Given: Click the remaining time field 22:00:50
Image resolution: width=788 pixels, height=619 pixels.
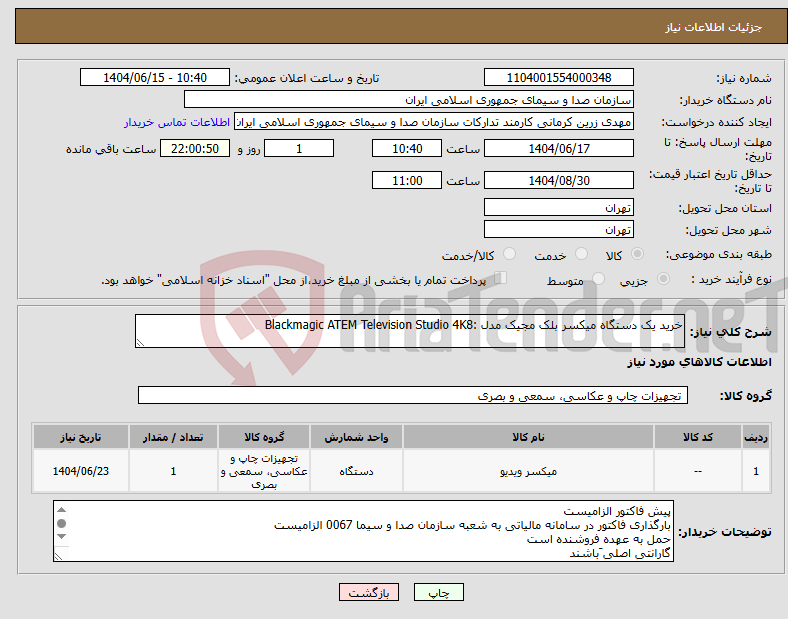Looking at the screenshot, I should click(x=195, y=148).
